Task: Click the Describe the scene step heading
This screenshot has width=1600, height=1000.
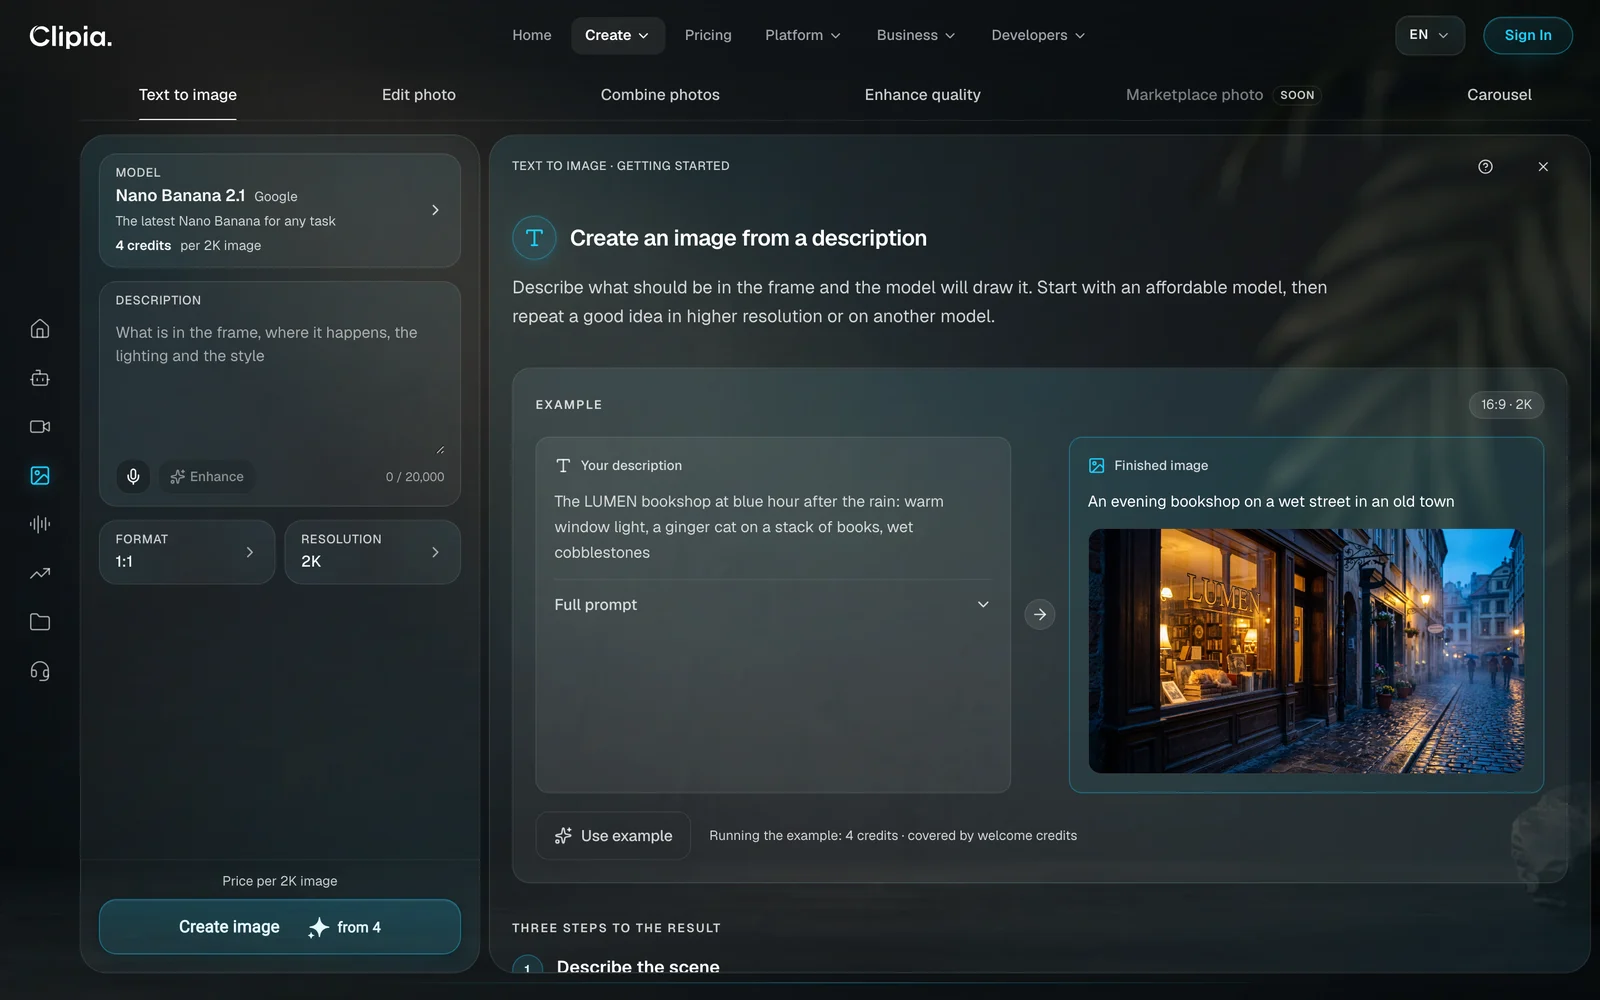Action: (x=638, y=967)
